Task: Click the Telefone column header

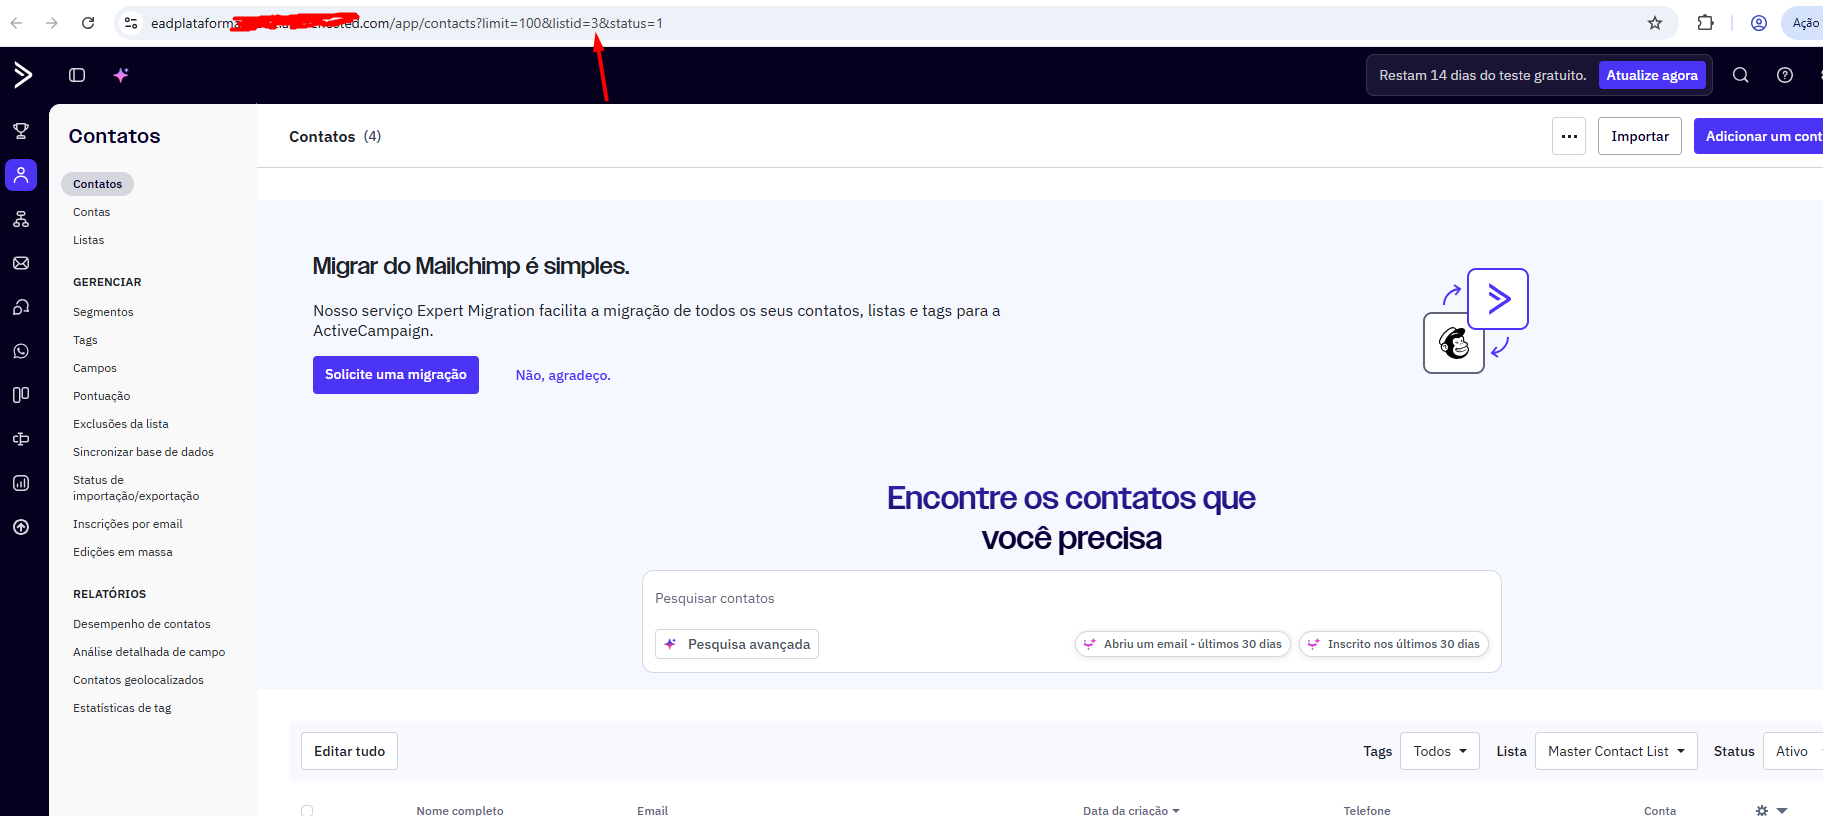Action: click(x=1367, y=811)
